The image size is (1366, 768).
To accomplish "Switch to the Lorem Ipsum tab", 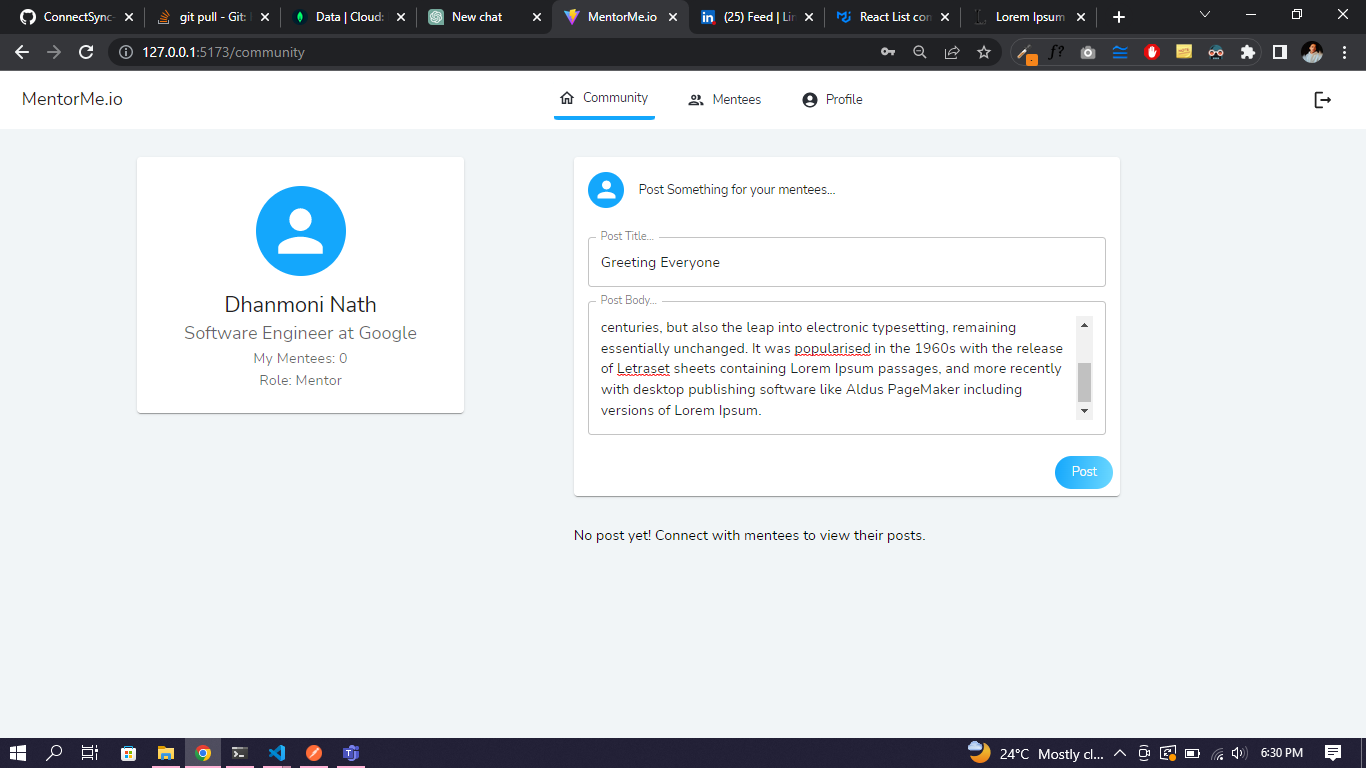I will coord(1030,16).
